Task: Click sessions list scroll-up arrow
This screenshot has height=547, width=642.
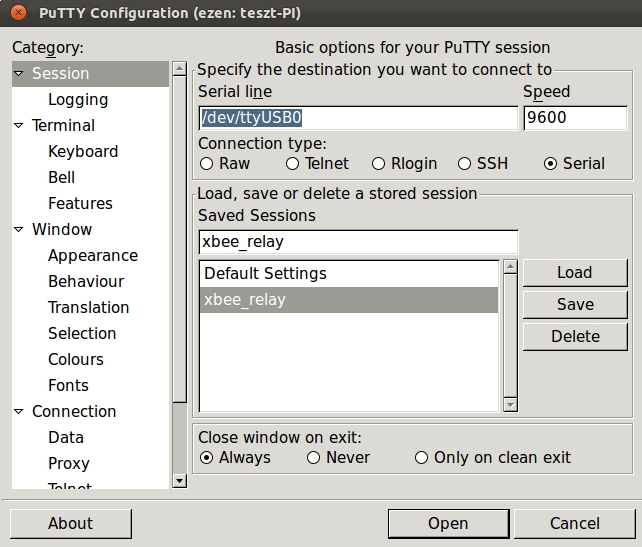Action: click(511, 267)
